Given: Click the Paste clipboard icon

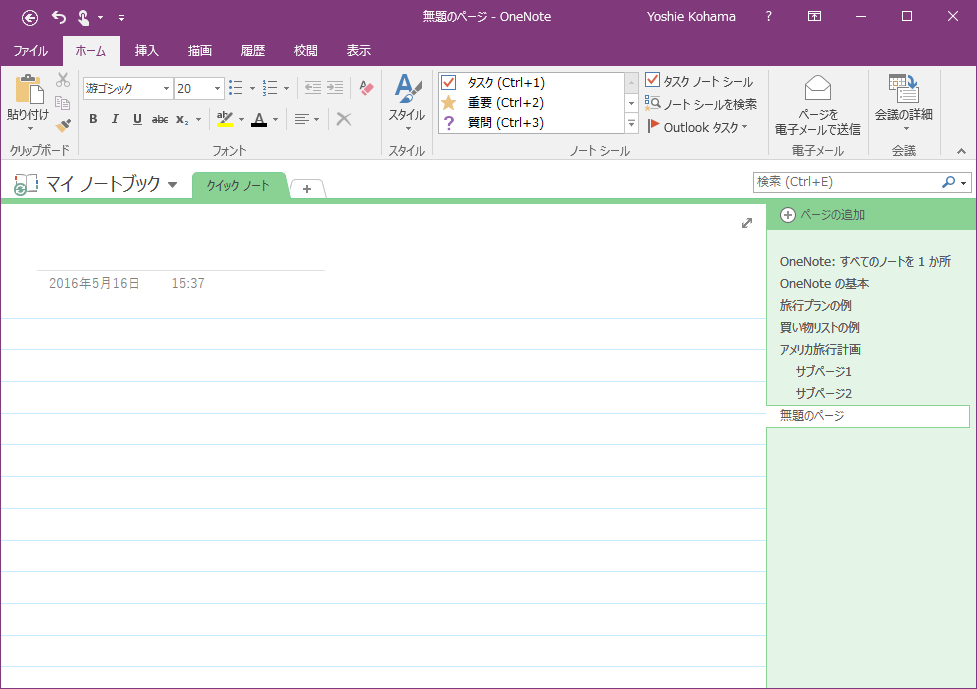Looking at the screenshot, I should pos(29,89).
